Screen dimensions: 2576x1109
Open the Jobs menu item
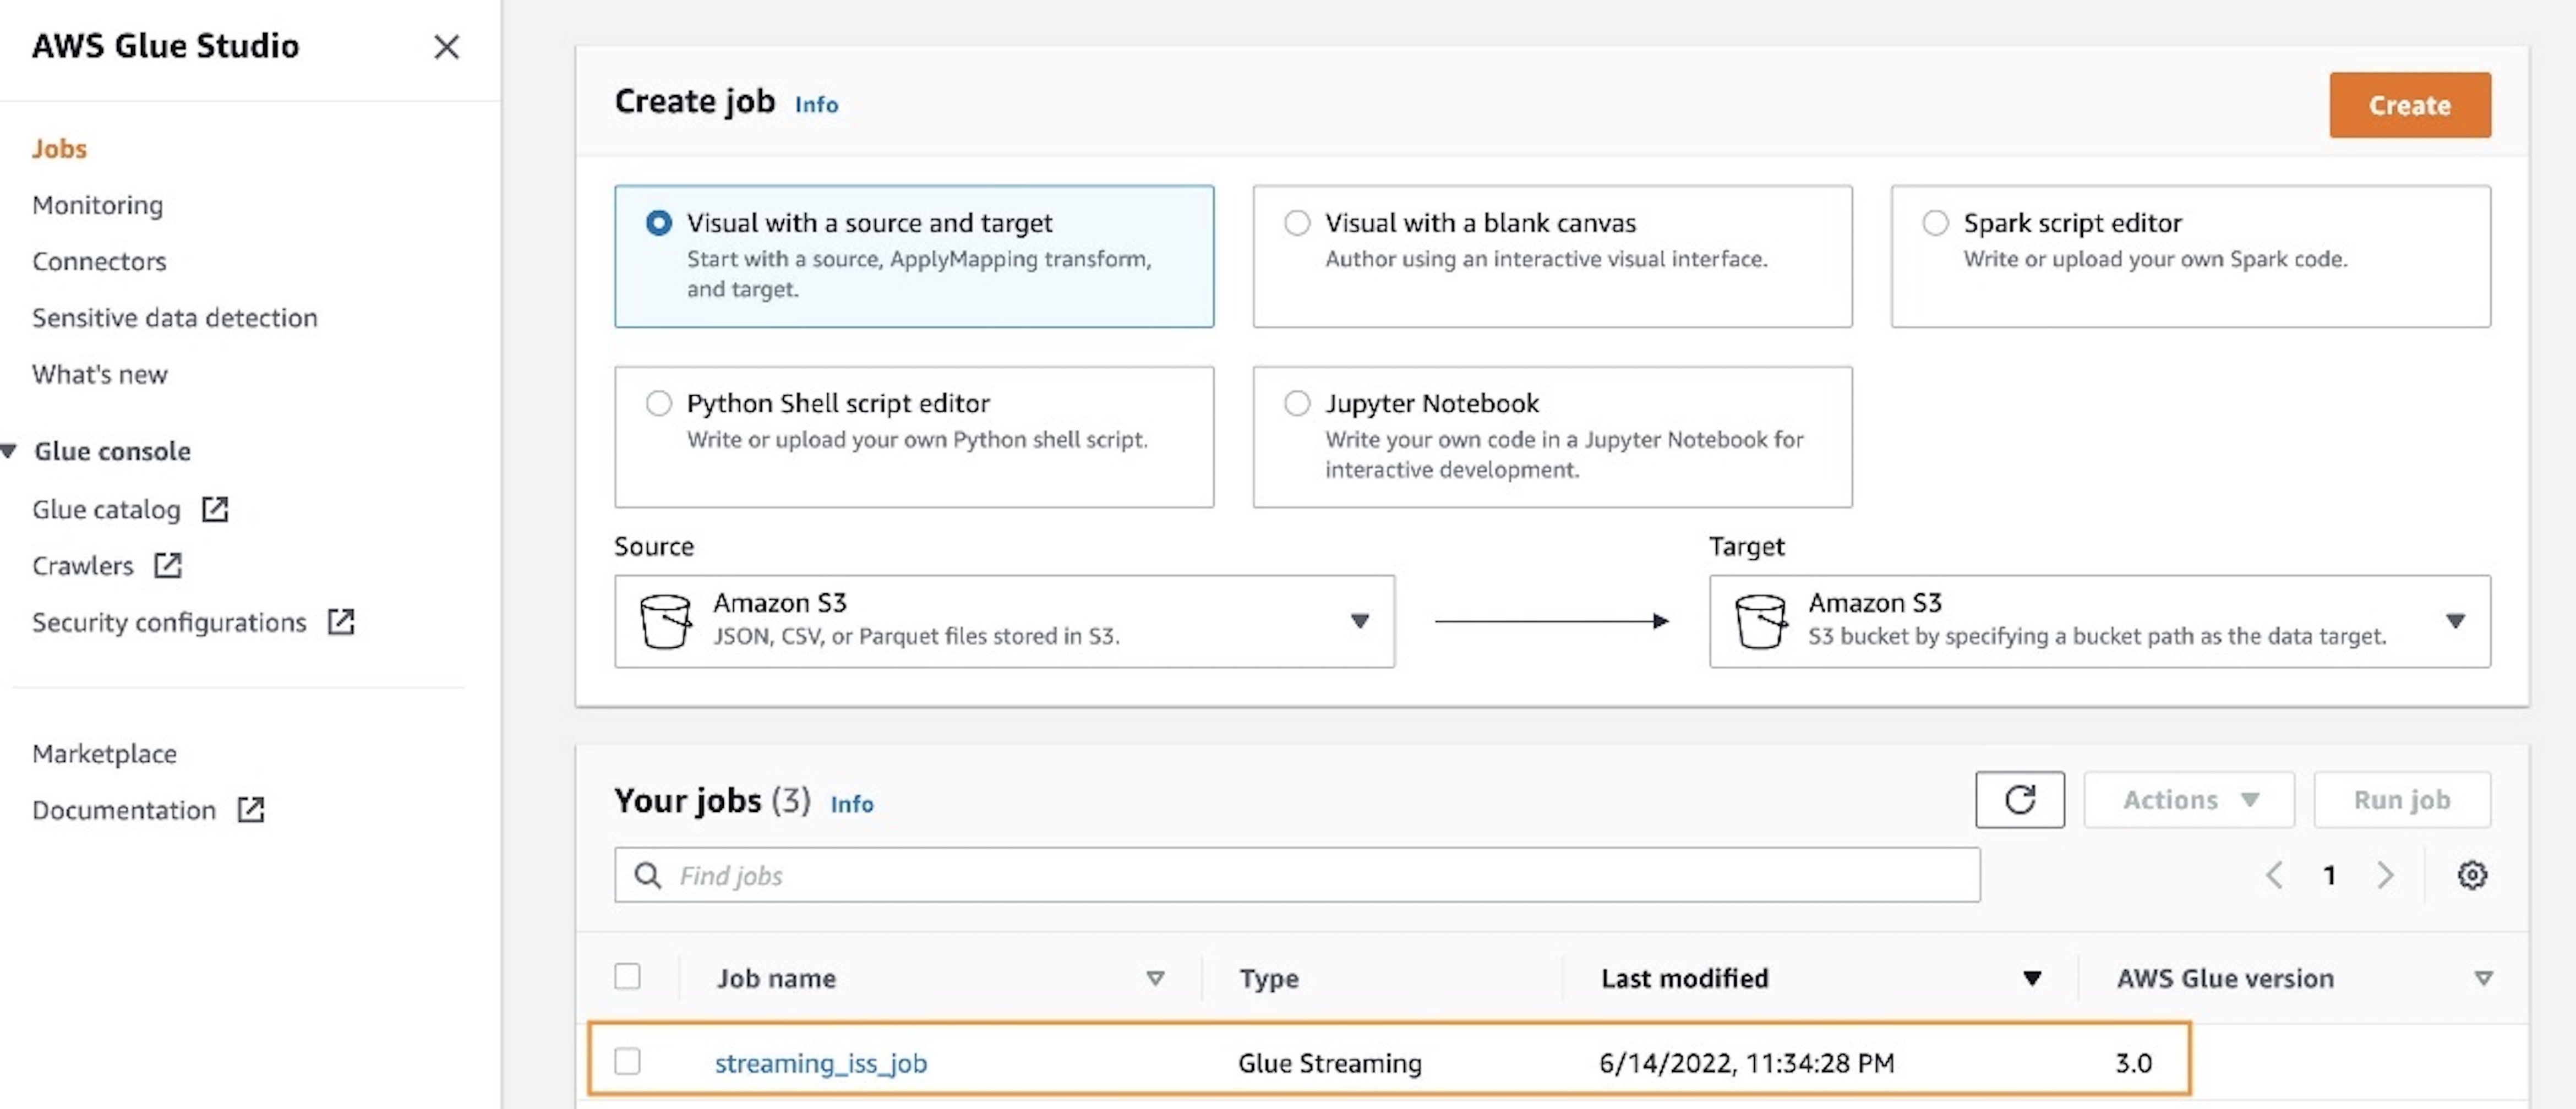click(x=59, y=145)
